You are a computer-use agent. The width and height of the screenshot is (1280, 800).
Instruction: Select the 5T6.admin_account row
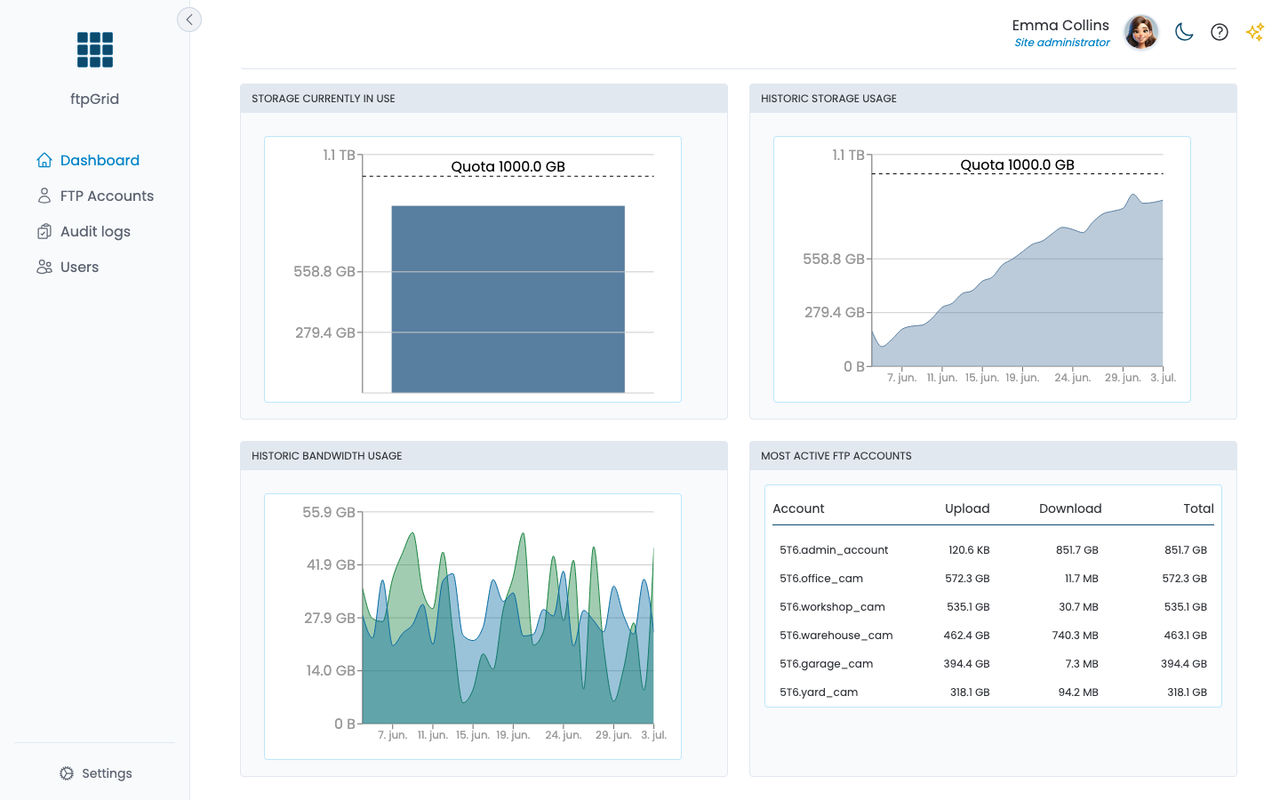click(x=993, y=550)
